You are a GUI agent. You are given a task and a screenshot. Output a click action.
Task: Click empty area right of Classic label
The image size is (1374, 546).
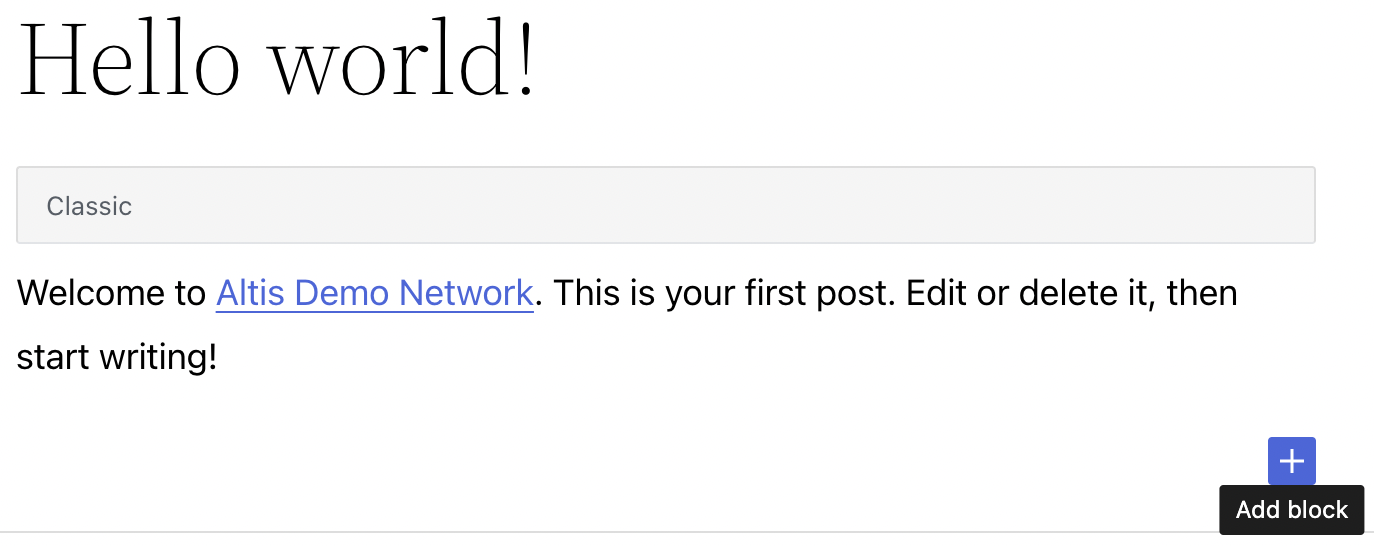[720, 205]
